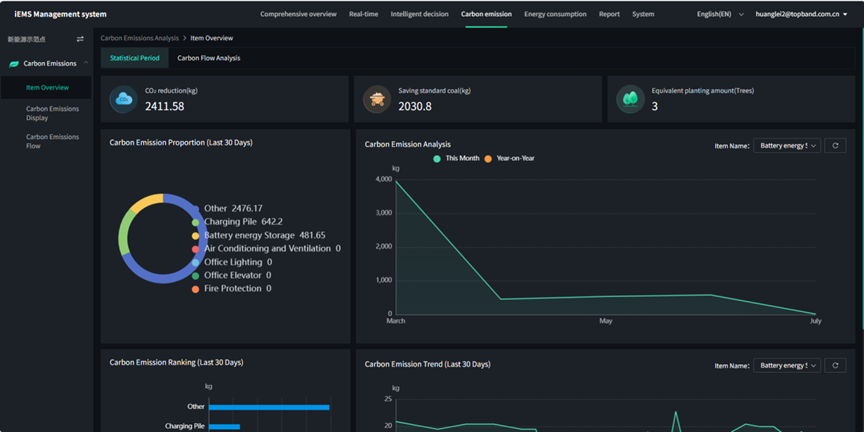
Task: Toggle the Year-on-Year legend series
Action: [x=510, y=159]
